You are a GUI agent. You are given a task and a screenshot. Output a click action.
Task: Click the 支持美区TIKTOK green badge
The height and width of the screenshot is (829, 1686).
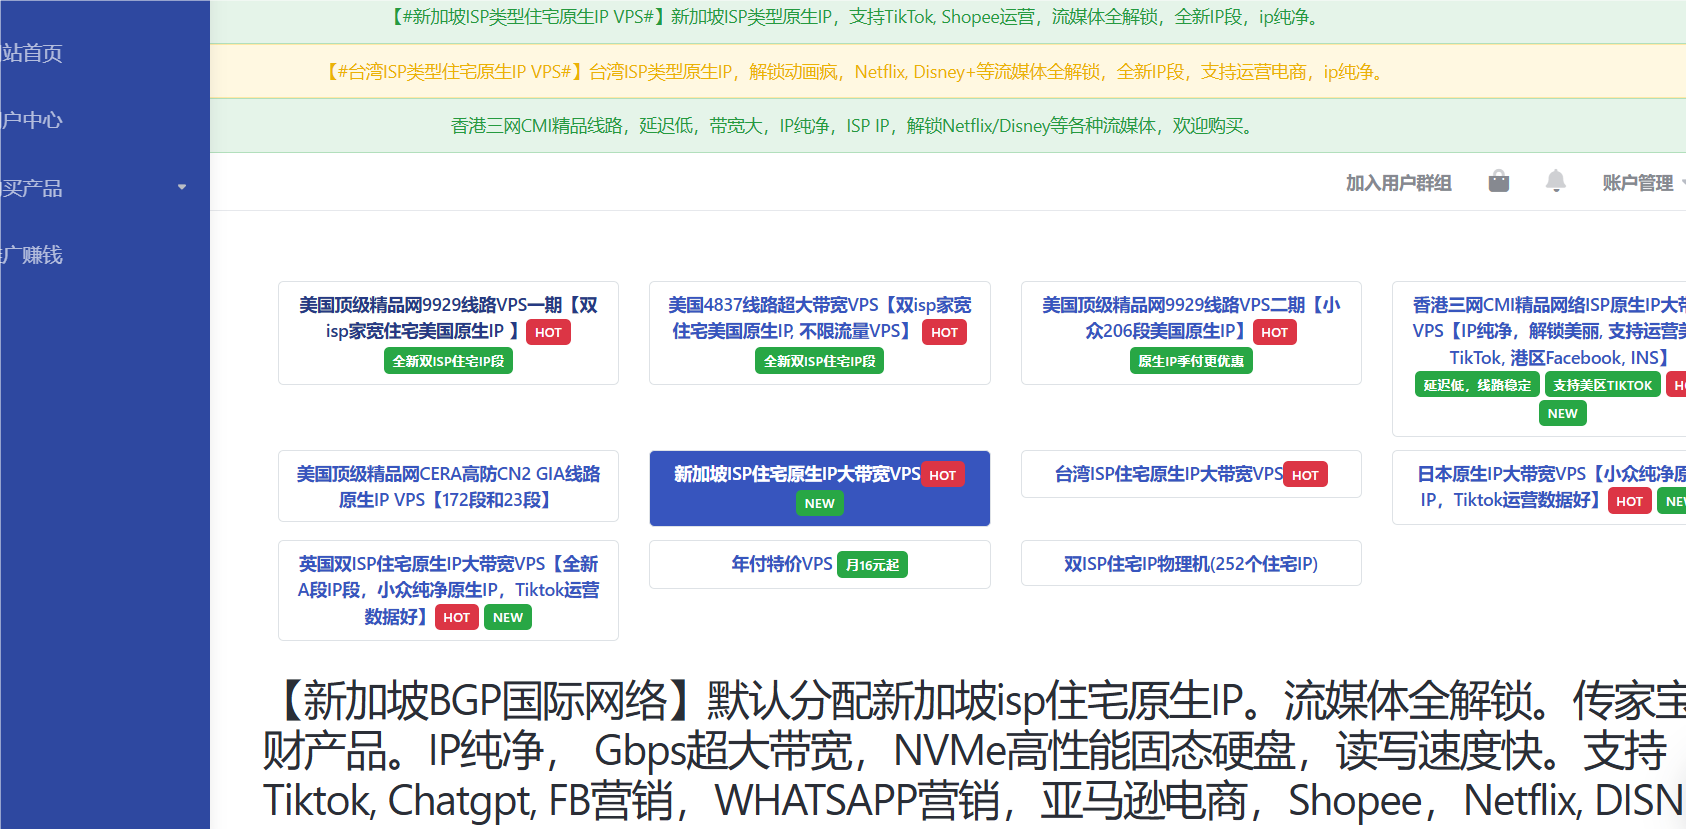pos(1603,385)
